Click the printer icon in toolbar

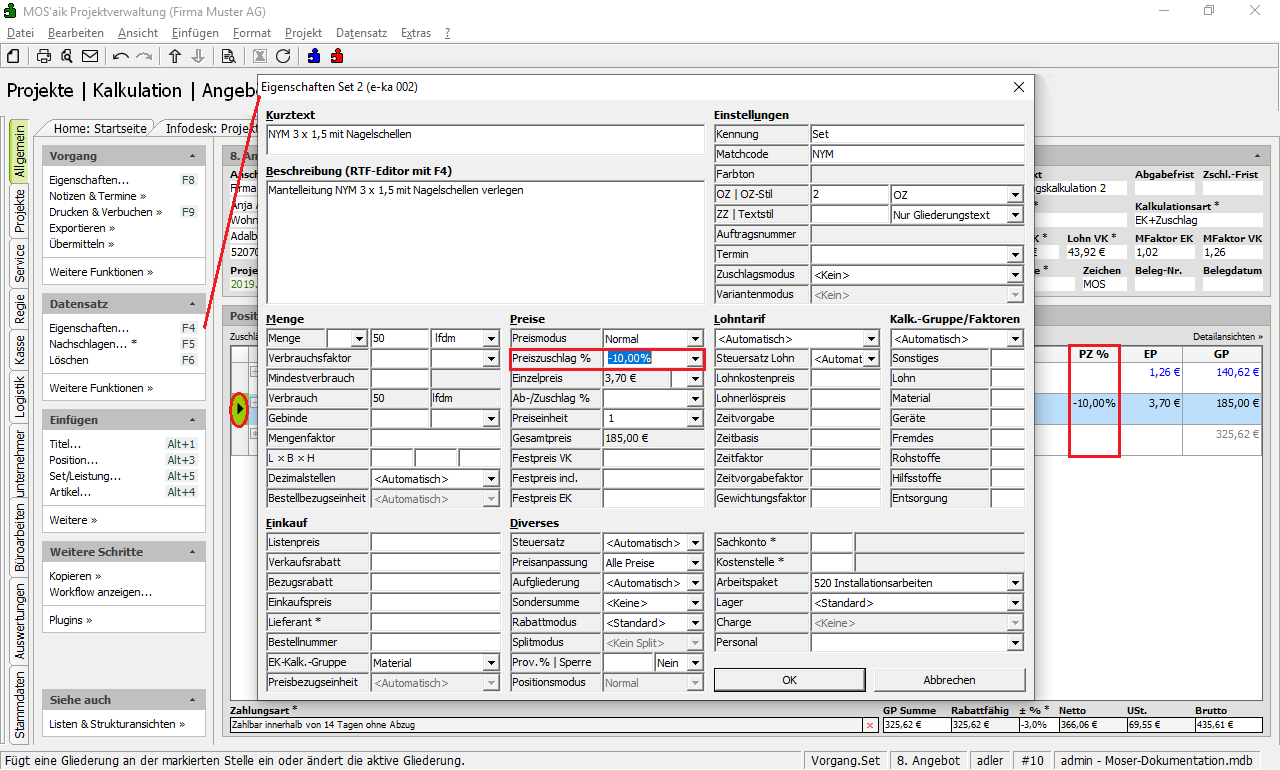[44, 56]
